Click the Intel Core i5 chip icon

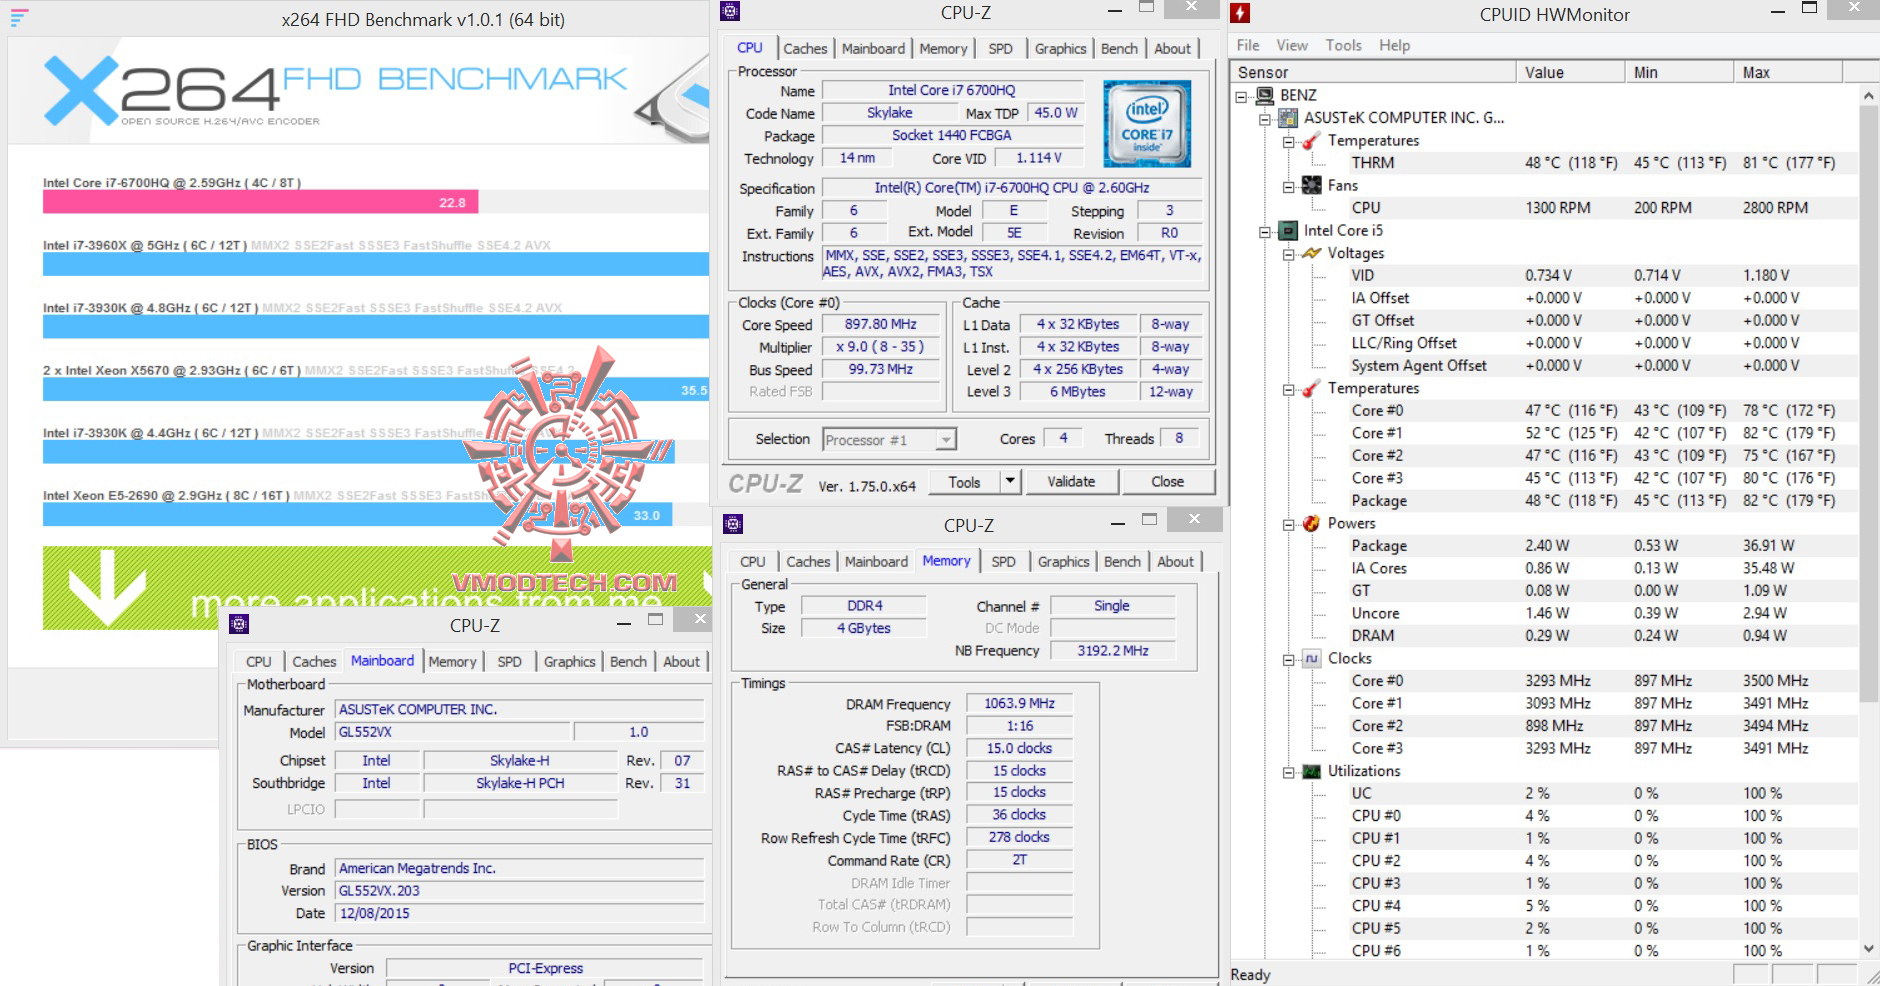(x=1288, y=231)
